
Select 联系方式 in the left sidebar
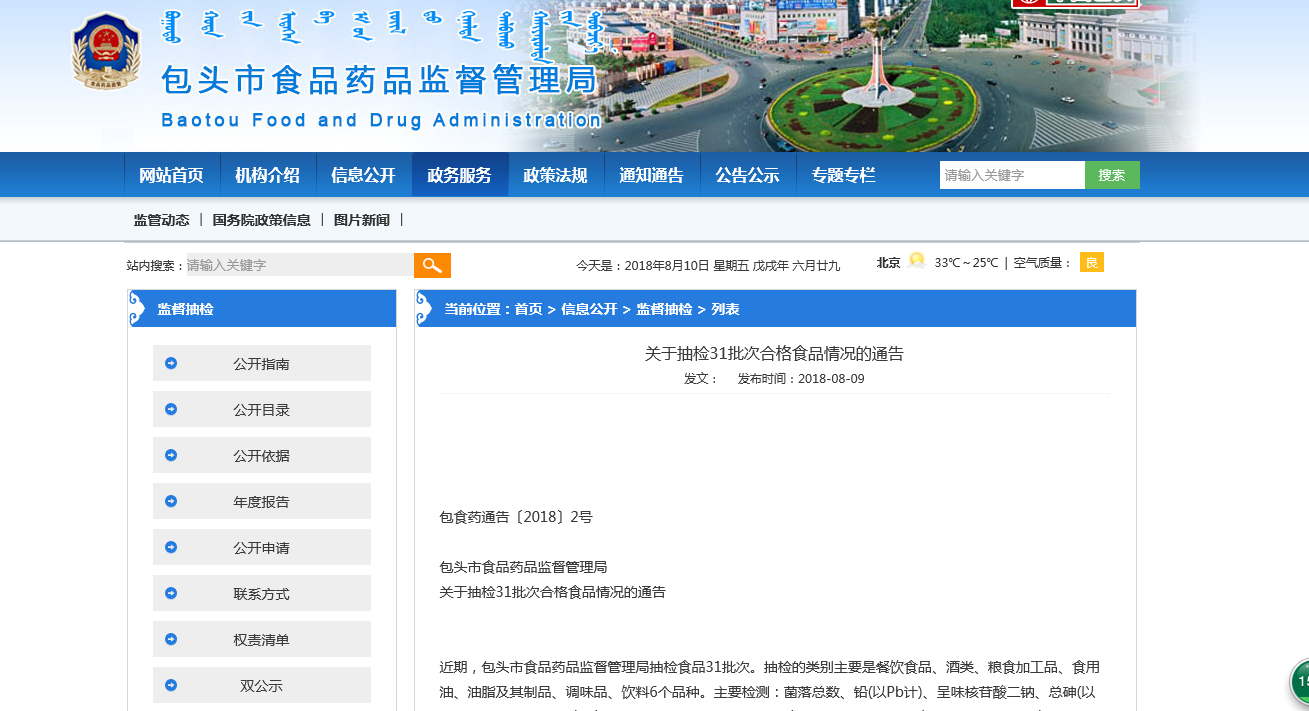262,593
